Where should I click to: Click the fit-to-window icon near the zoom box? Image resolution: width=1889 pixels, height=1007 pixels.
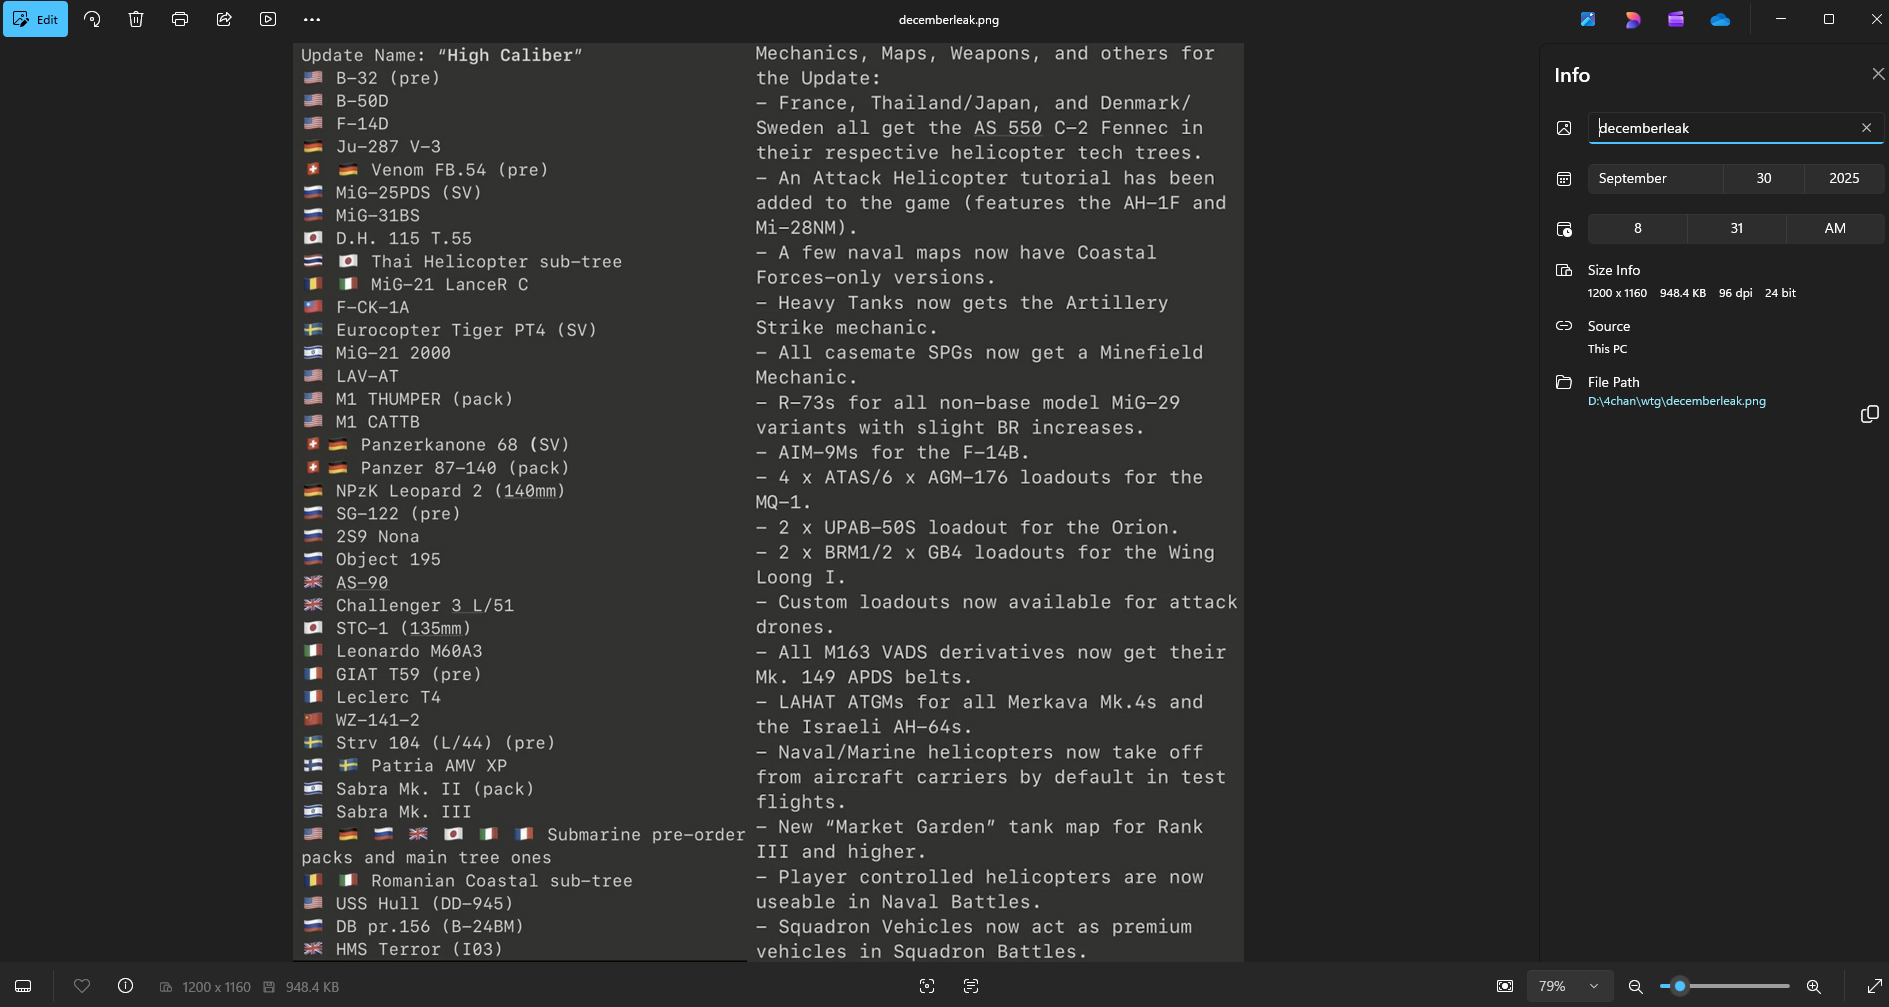click(1505, 986)
